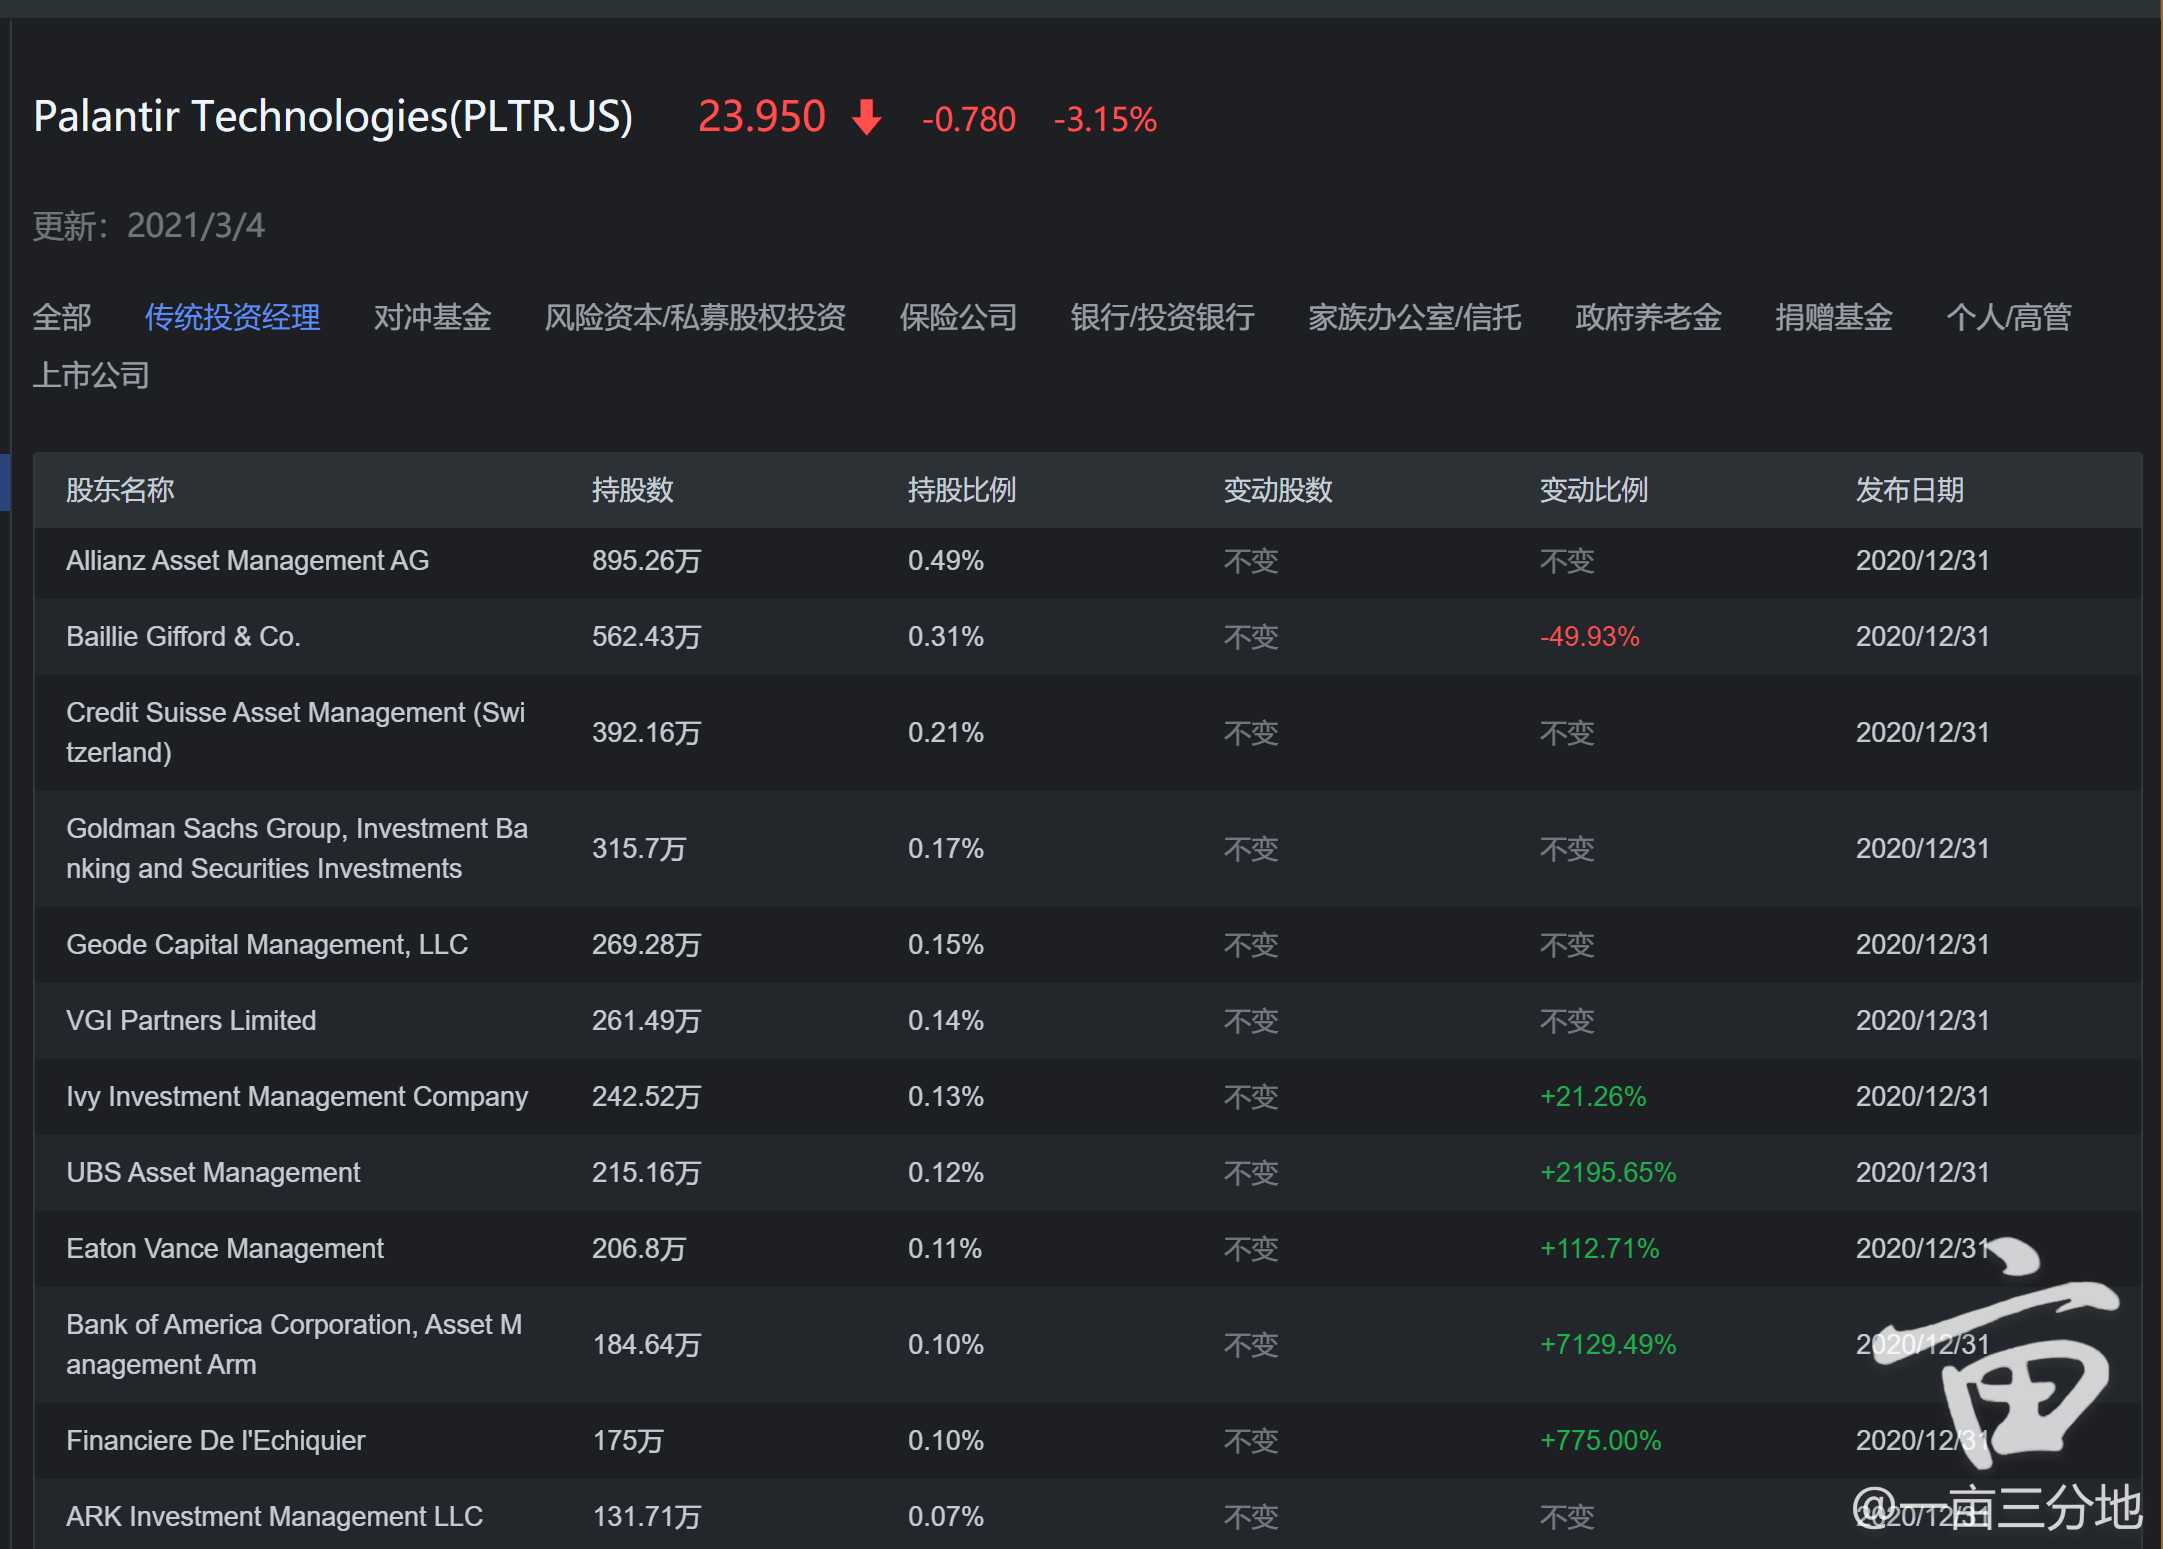Select the 个人/高管 tab

coord(2009,317)
